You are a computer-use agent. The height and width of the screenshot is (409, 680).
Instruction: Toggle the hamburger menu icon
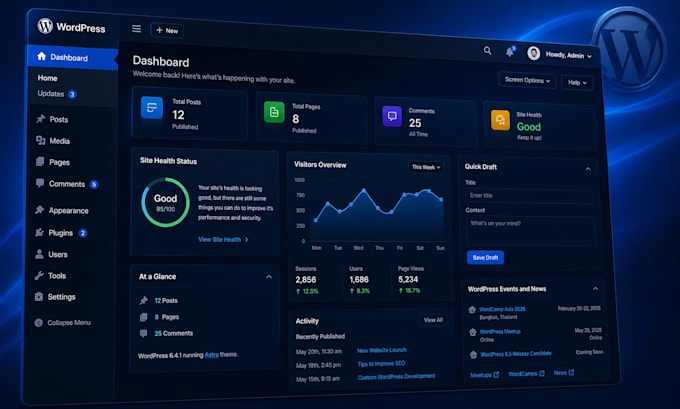click(x=137, y=29)
